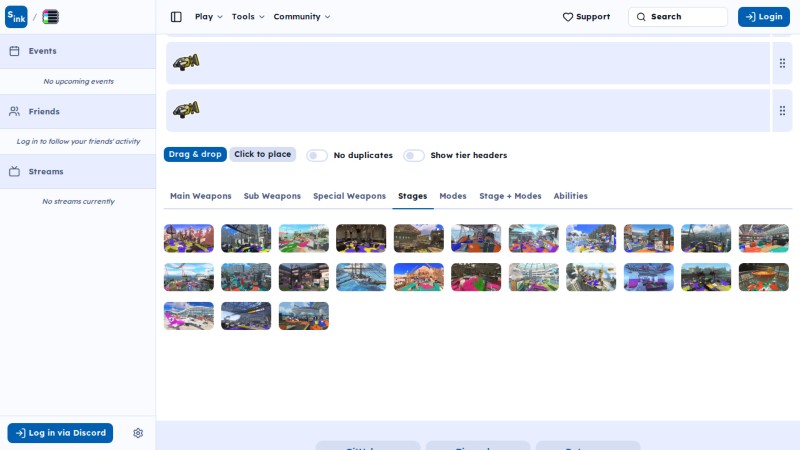Select the Humpback Pump Track stage thumbnail
The image size is (800, 450).
(x=476, y=277)
